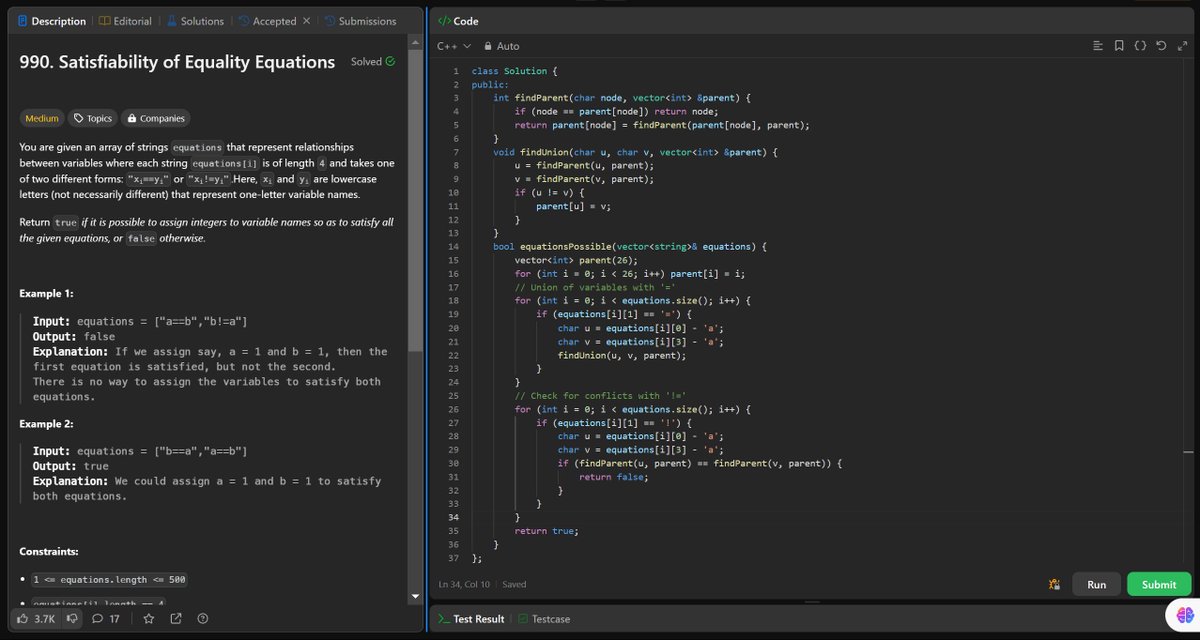Open the Description tab
The height and width of the screenshot is (640, 1200).
(51, 21)
